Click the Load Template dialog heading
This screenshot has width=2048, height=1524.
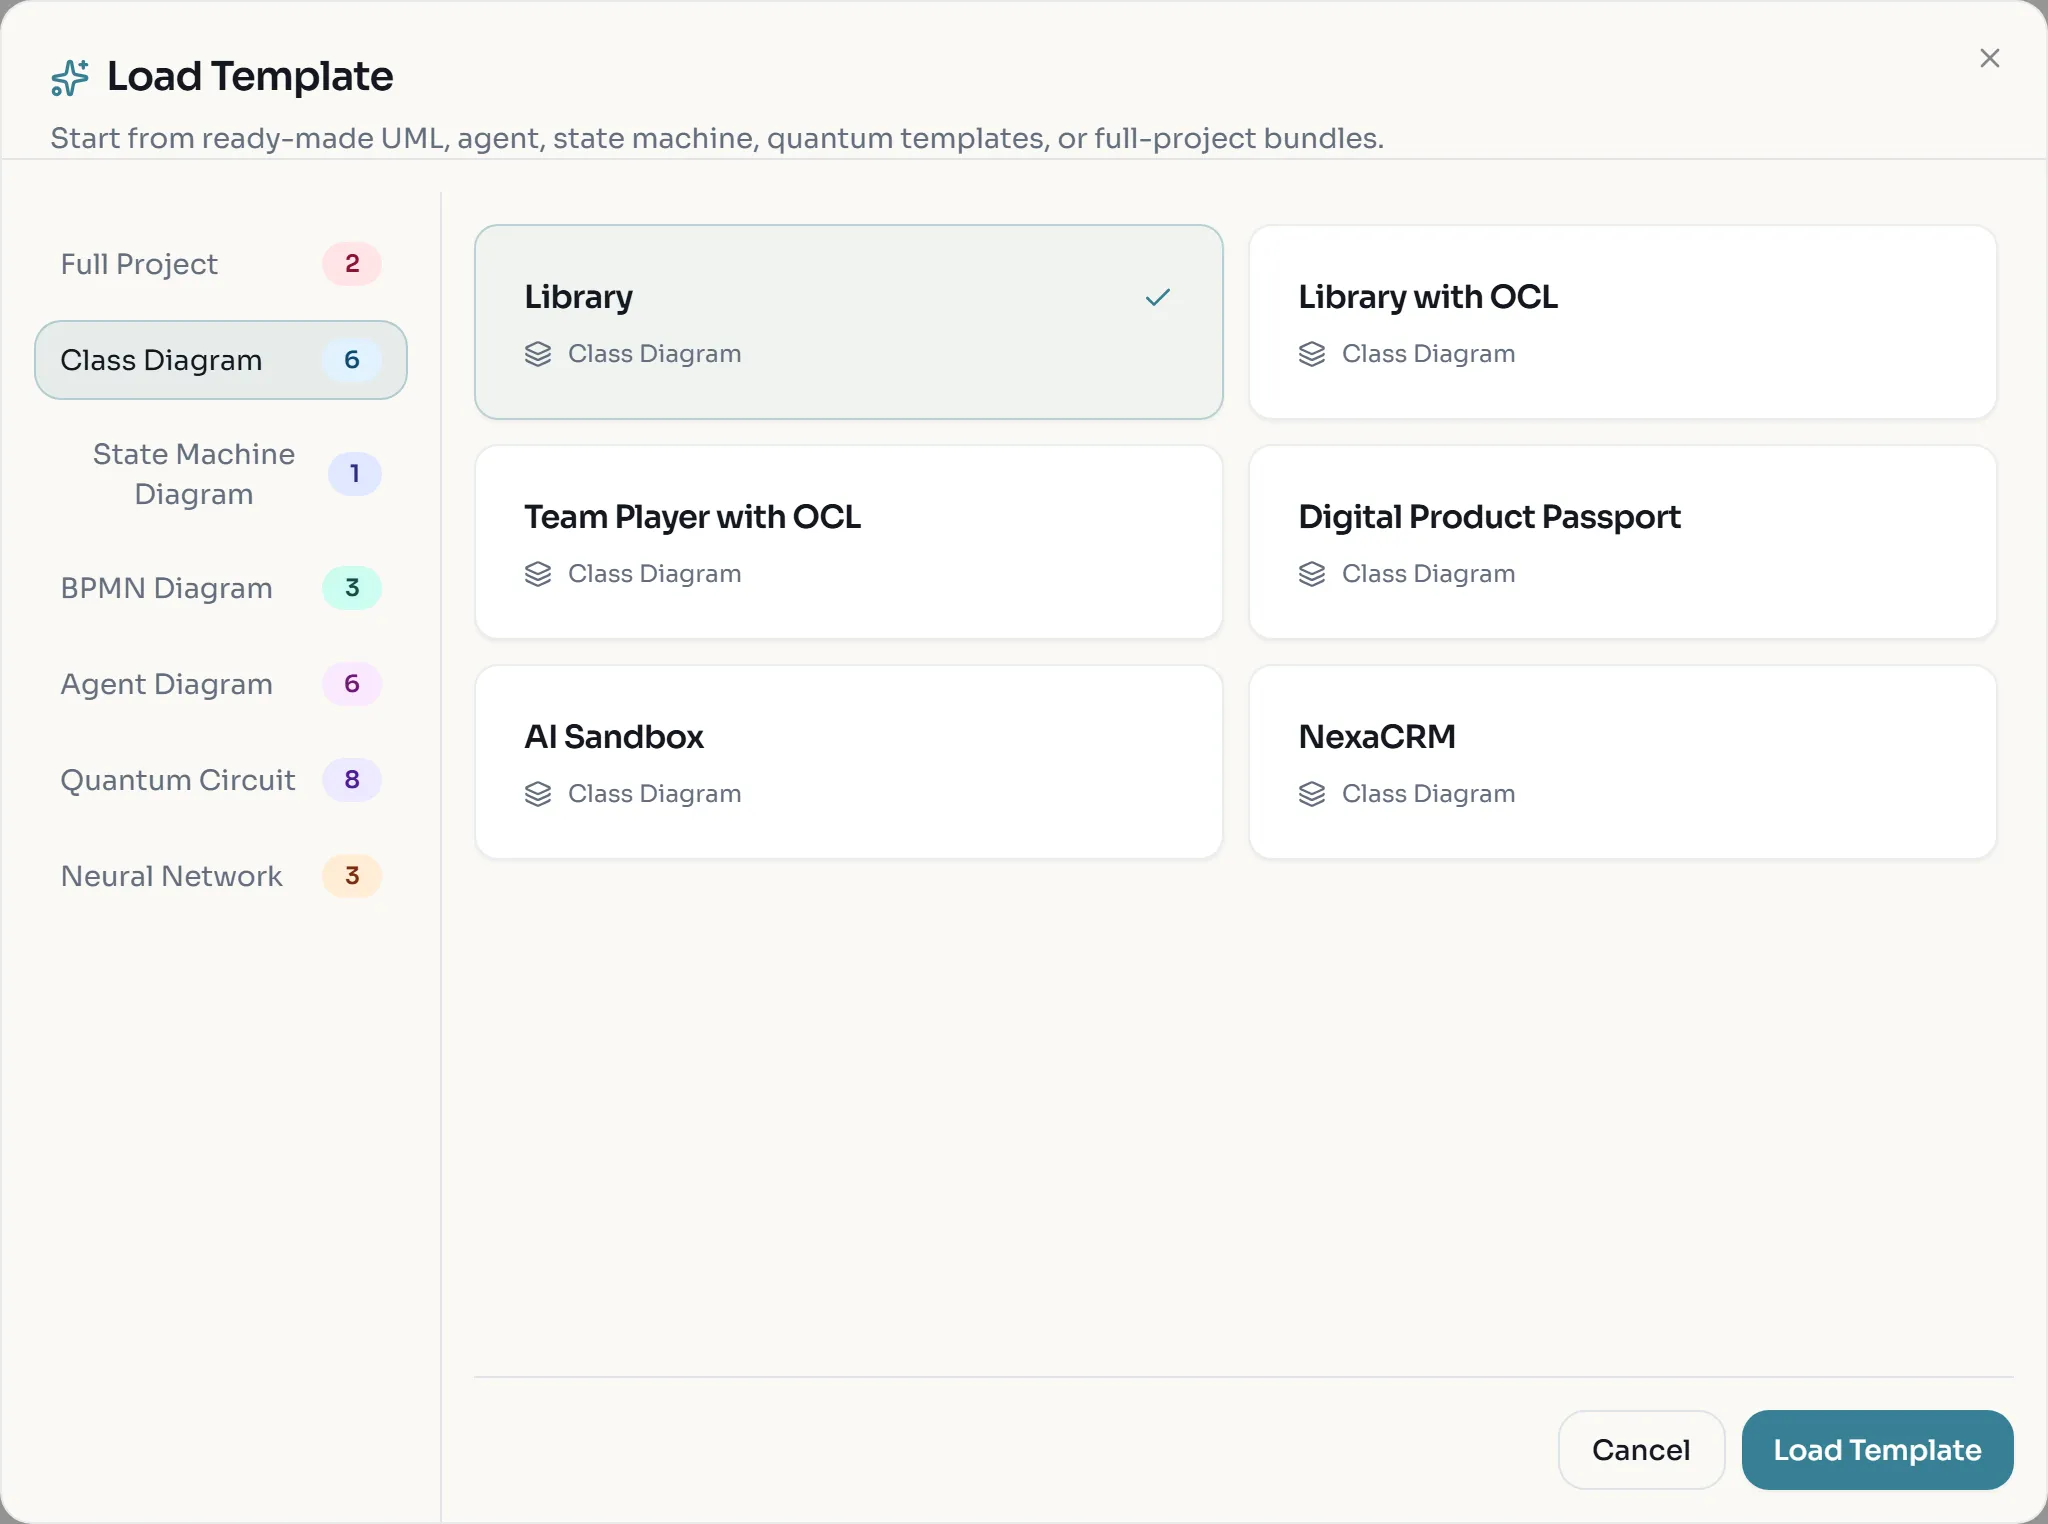click(250, 77)
